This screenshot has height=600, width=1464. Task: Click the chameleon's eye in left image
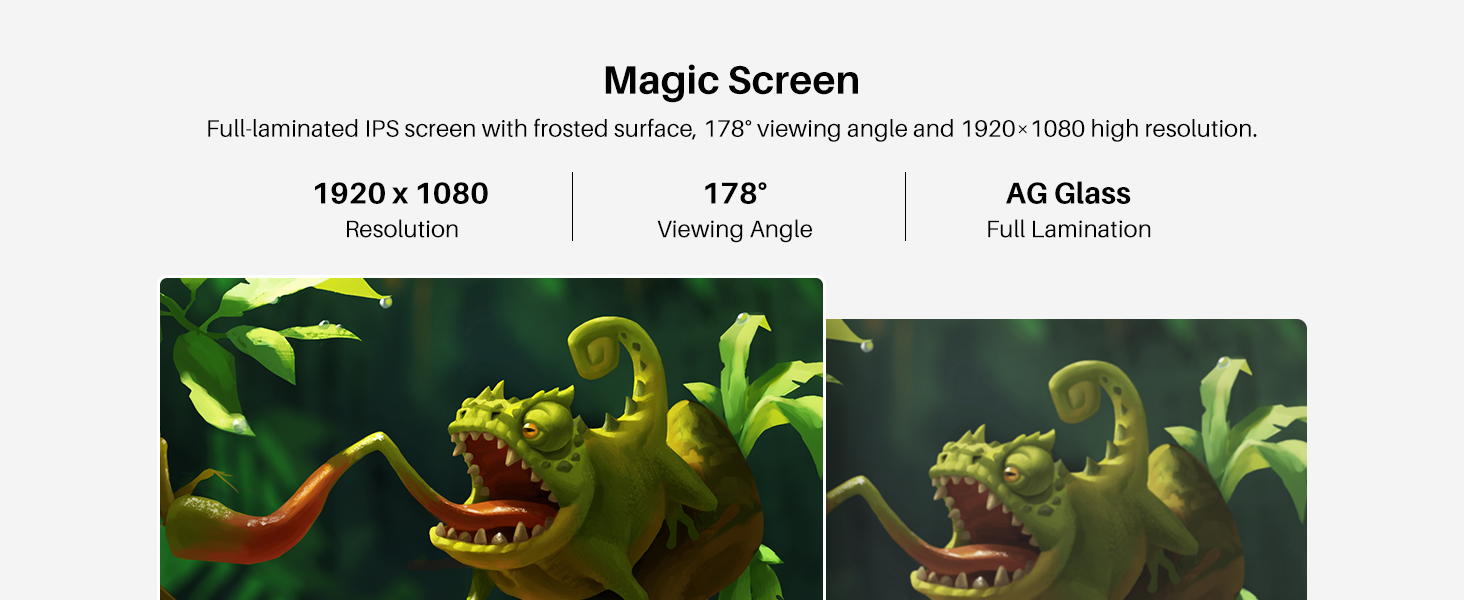[x=530, y=431]
